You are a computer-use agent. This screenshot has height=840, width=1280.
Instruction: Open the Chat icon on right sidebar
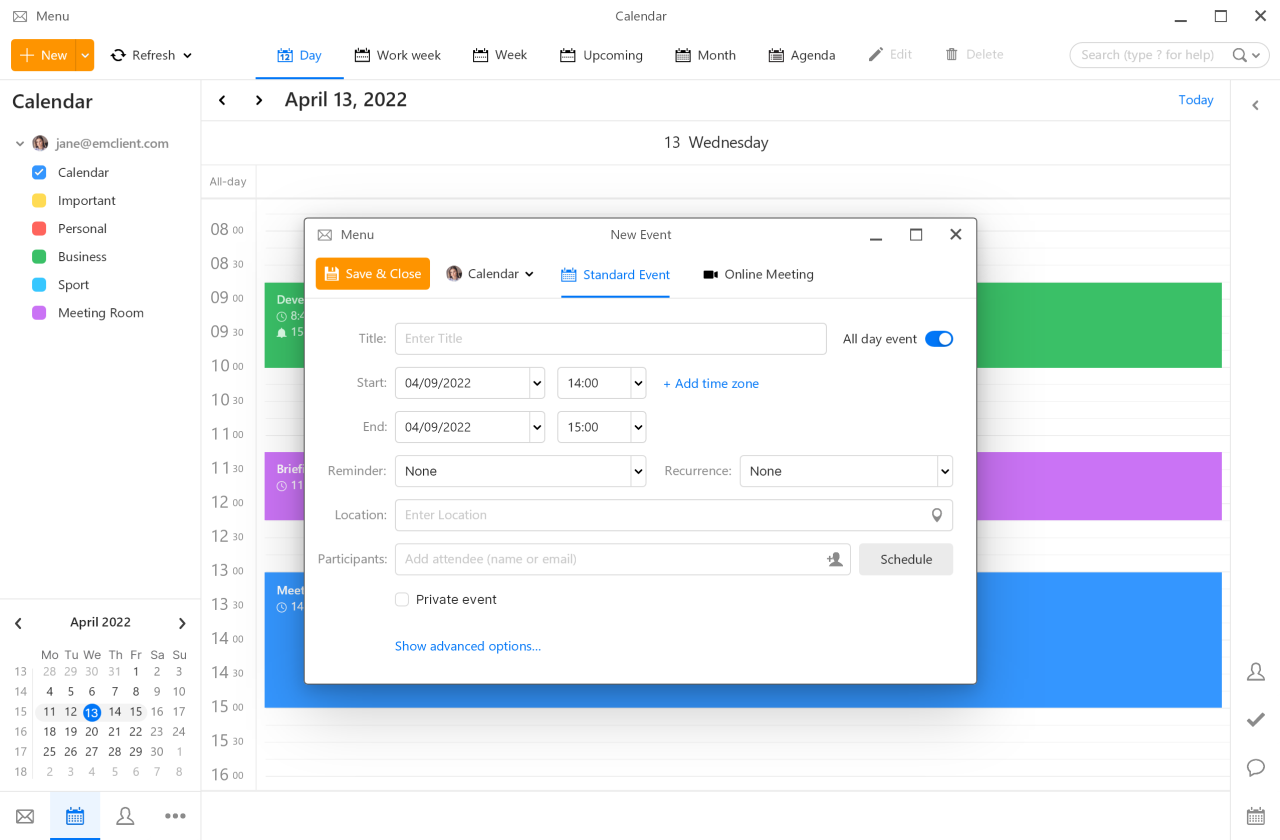(x=1255, y=767)
